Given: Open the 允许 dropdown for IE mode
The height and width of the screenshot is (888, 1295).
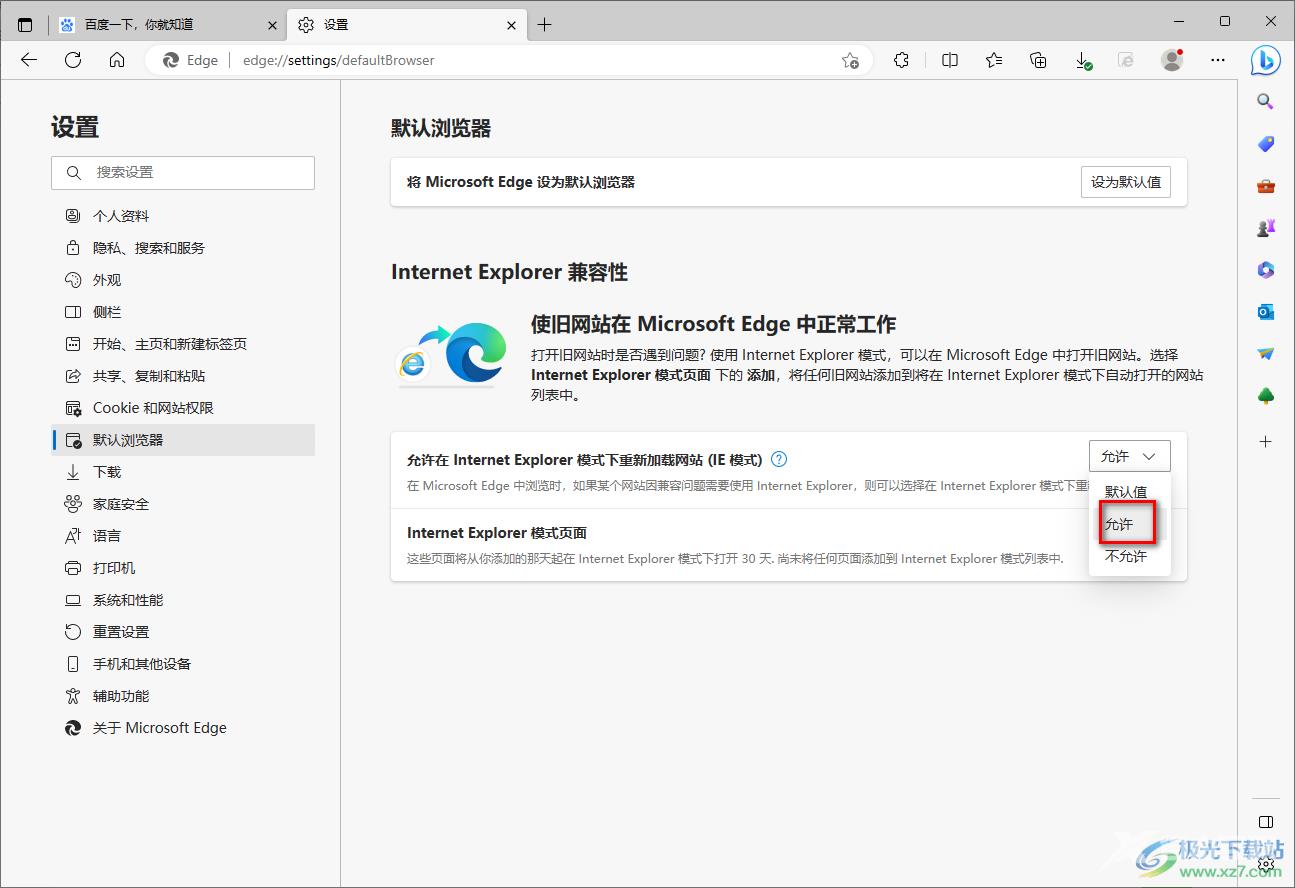Looking at the screenshot, I should [x=1129, y=456].
